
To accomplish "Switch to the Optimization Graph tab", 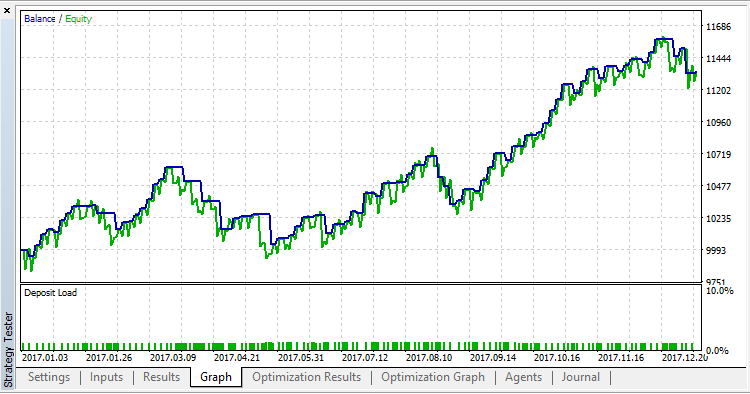I will coord(433,377).
